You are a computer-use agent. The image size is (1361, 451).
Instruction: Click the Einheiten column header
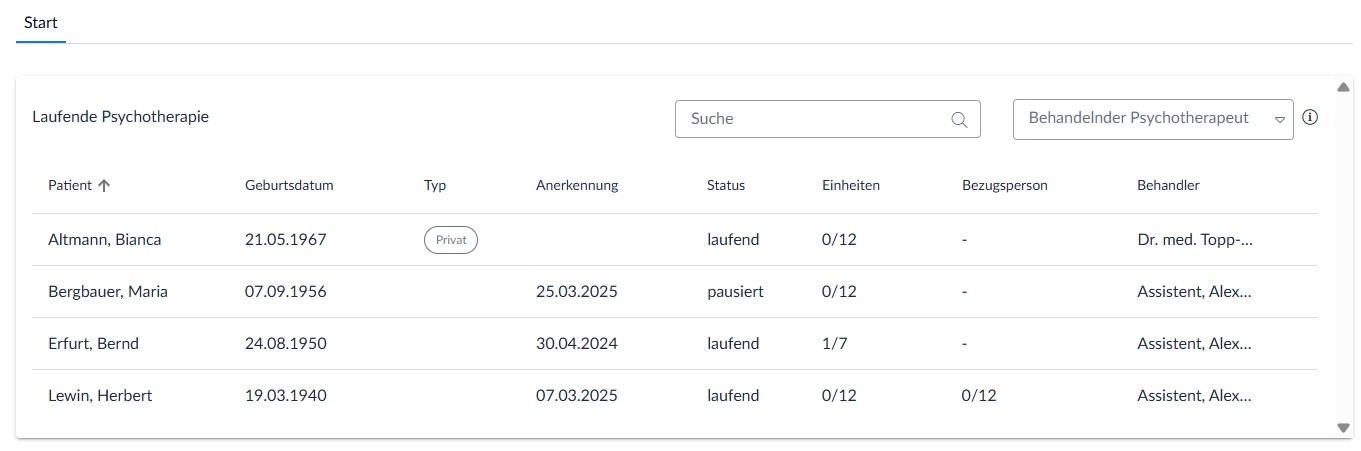click(x=850, y=185)
